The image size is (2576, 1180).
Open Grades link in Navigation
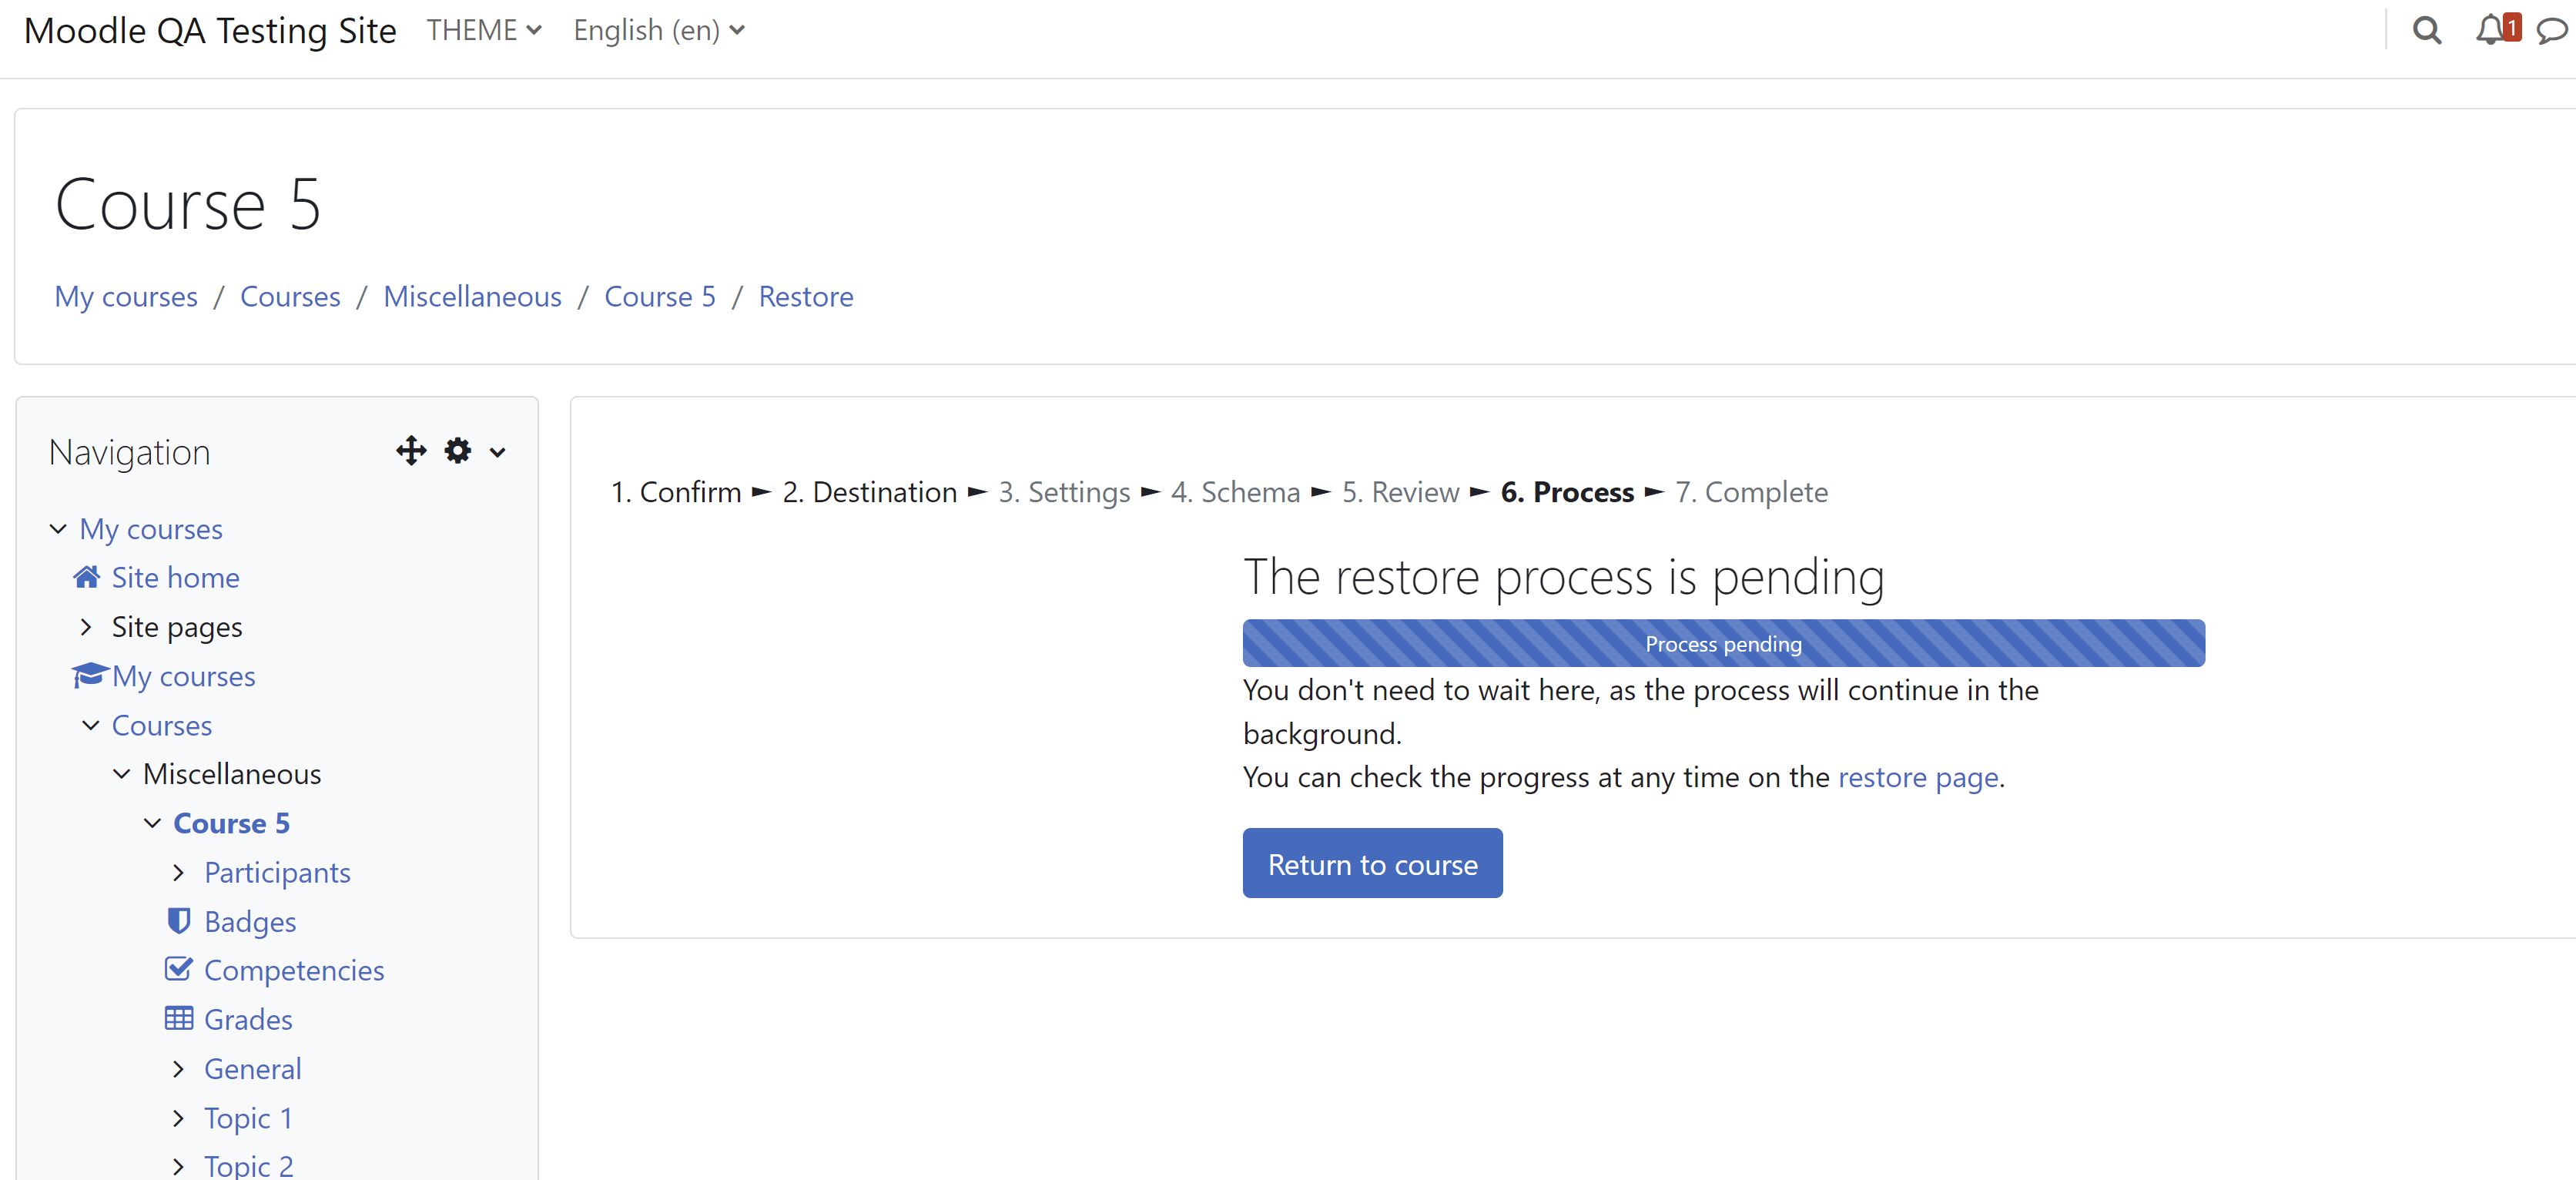[248, 1019]
